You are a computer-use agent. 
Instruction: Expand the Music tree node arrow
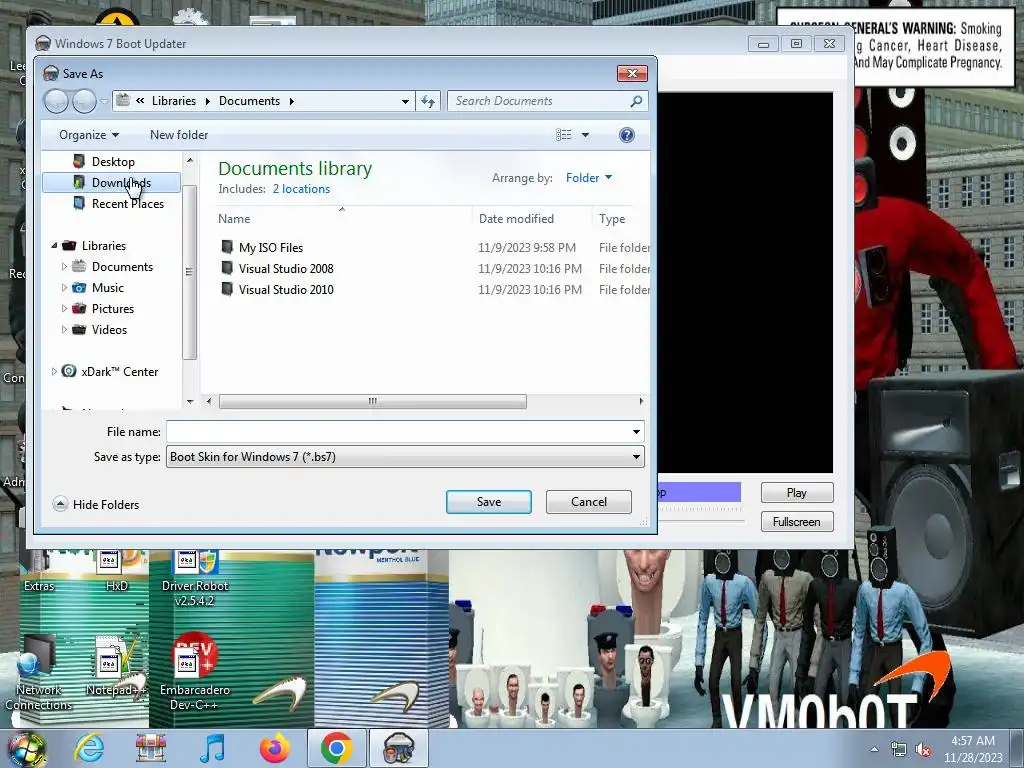click(64, 287)
